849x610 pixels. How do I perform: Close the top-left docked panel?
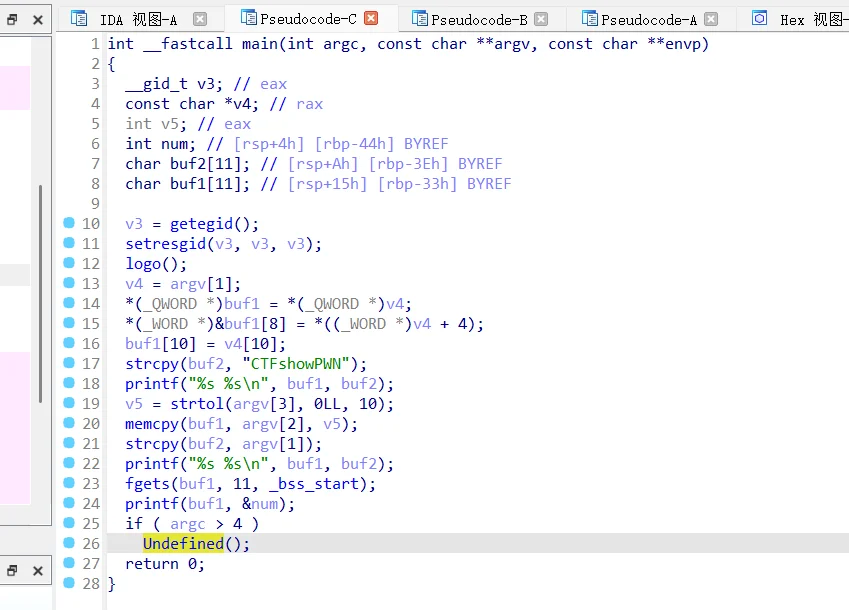37,19
